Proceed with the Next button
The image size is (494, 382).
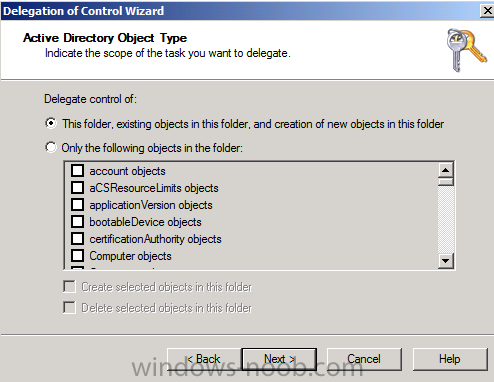(279, 359)
